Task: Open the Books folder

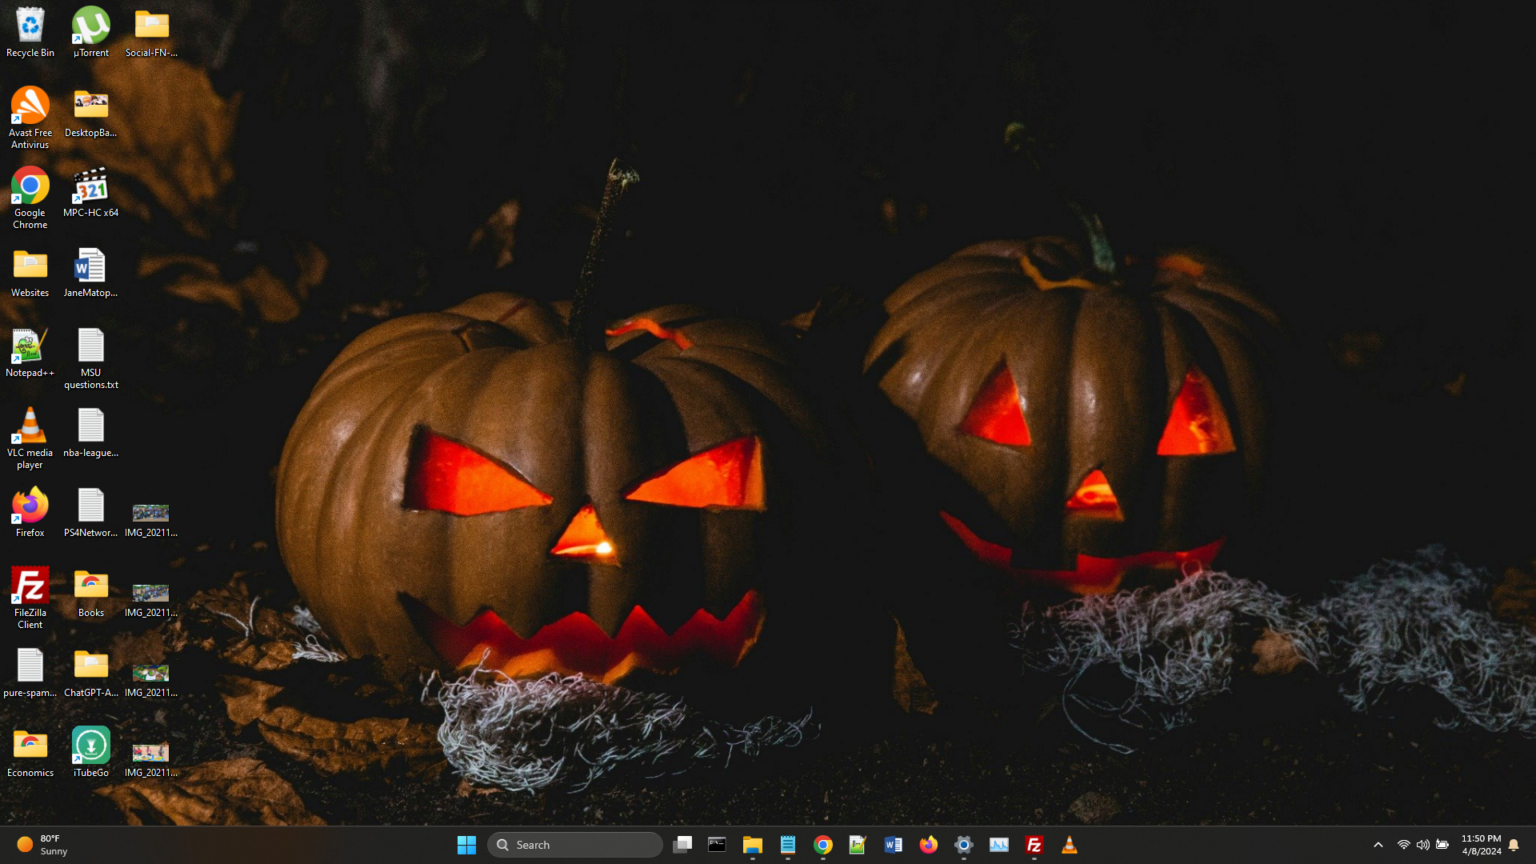Action: click(90, 585)
